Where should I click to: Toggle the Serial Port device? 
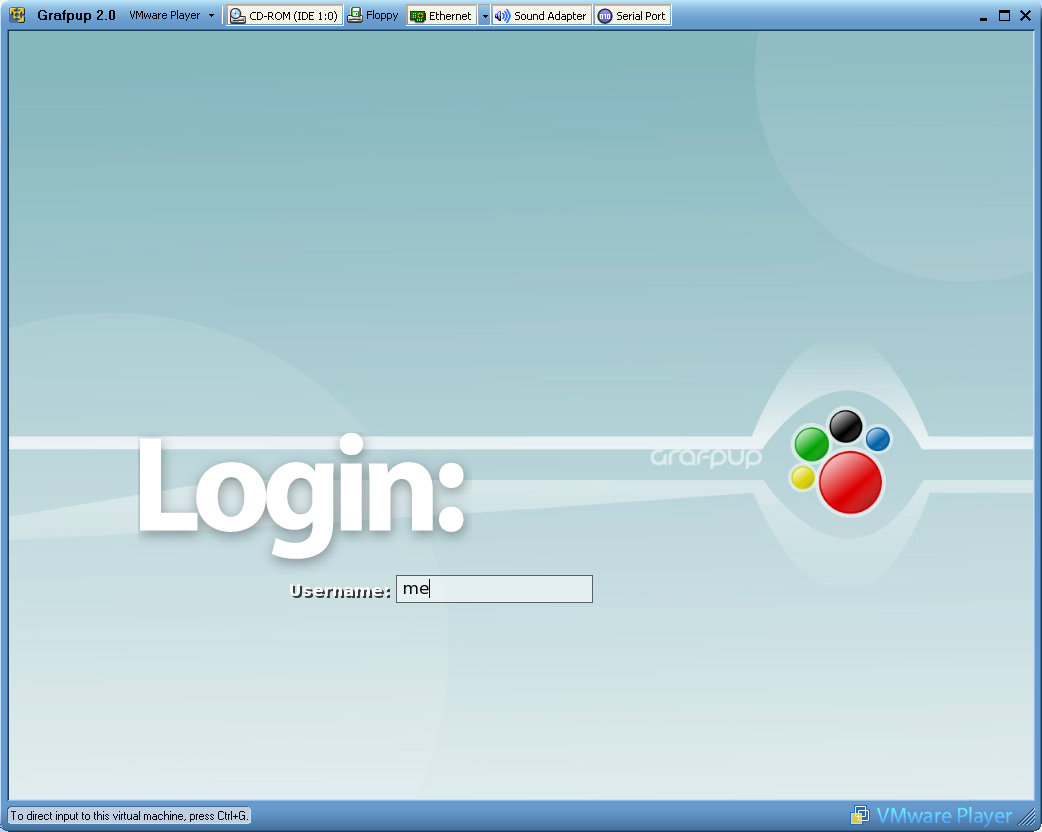tap(632, 16)
